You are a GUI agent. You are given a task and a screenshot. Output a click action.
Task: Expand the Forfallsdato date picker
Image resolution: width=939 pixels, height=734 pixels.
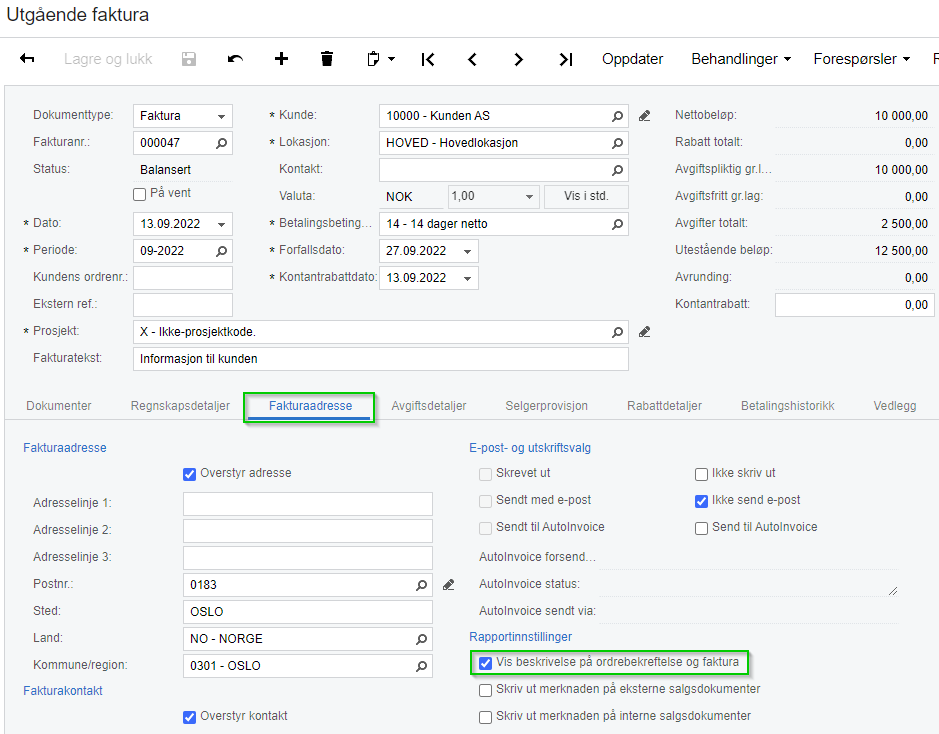coord(467,251)
